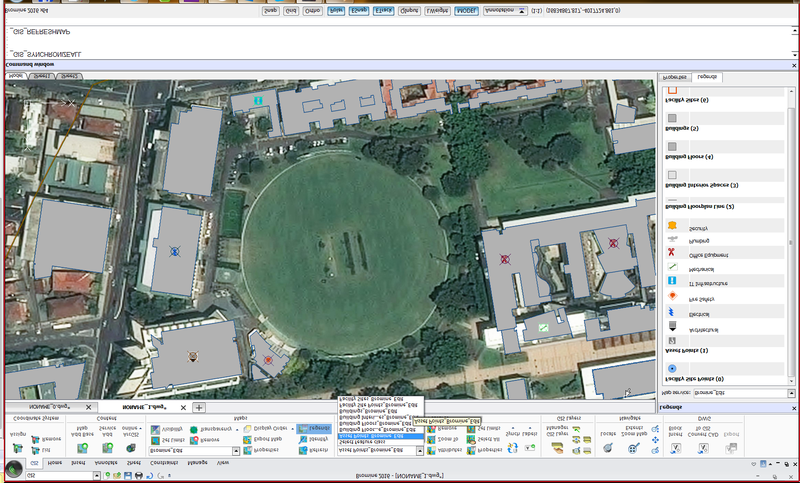
Task: Click the Add Service icon
Action: (107, 447)
